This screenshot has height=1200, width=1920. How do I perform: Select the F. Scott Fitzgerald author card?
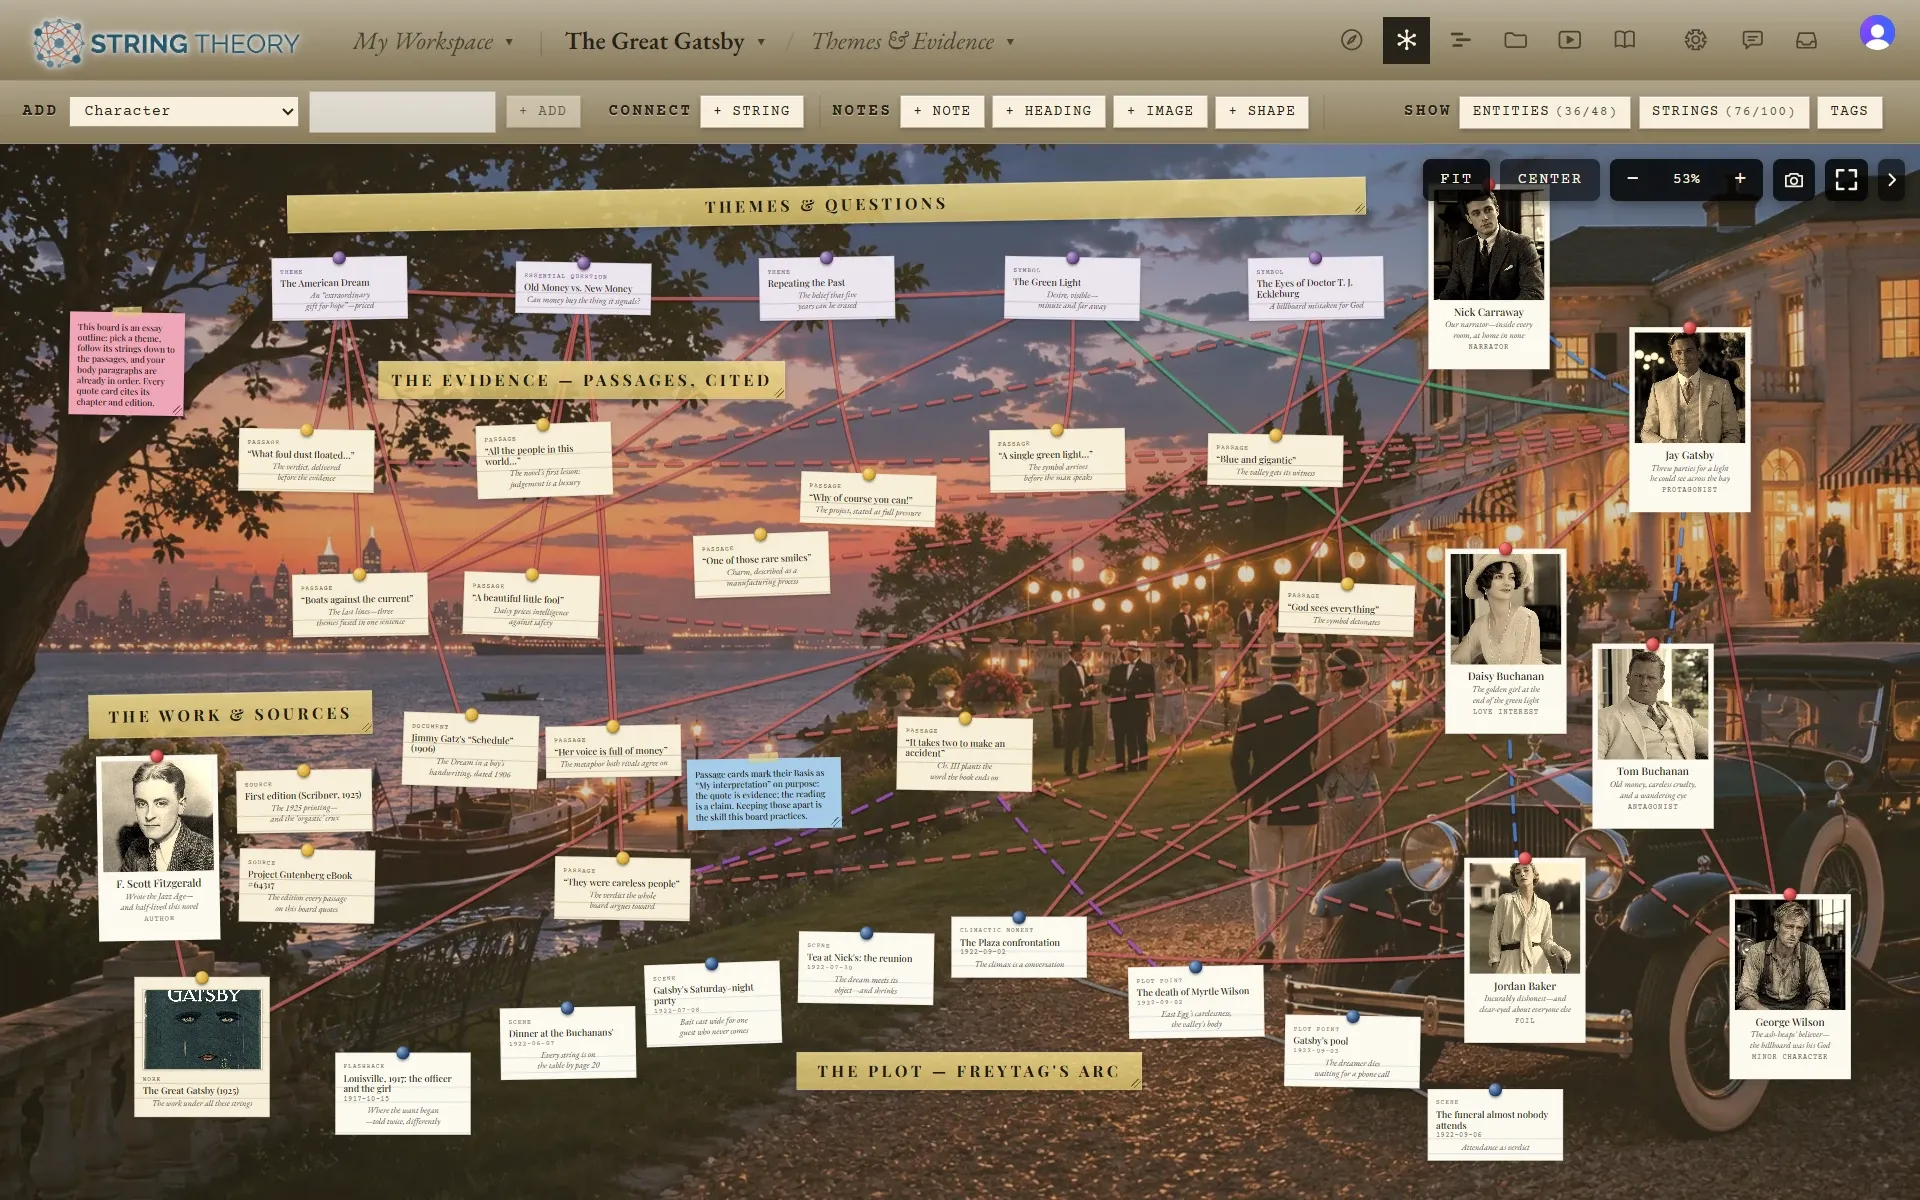[158, 847]
